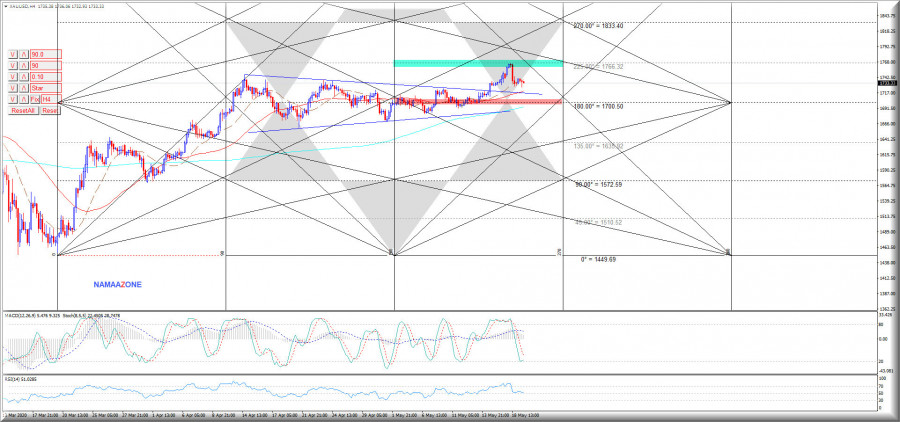Toggle the Fix button
The image size is (900, 422).
click(35, 99)
